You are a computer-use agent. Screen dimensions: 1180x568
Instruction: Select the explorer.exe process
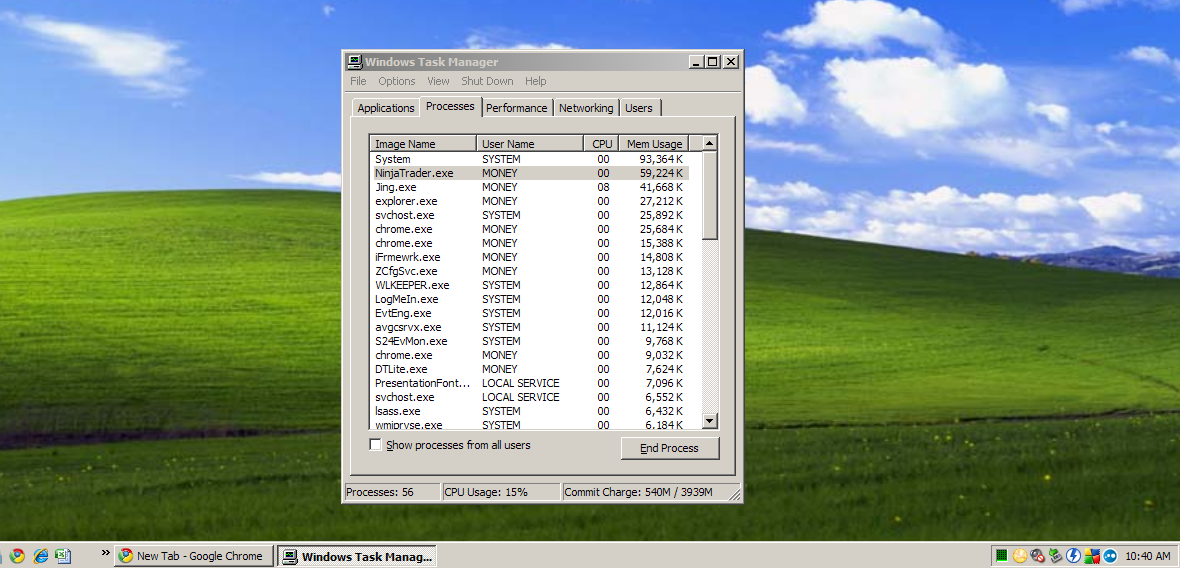click(x=530, y=202)
